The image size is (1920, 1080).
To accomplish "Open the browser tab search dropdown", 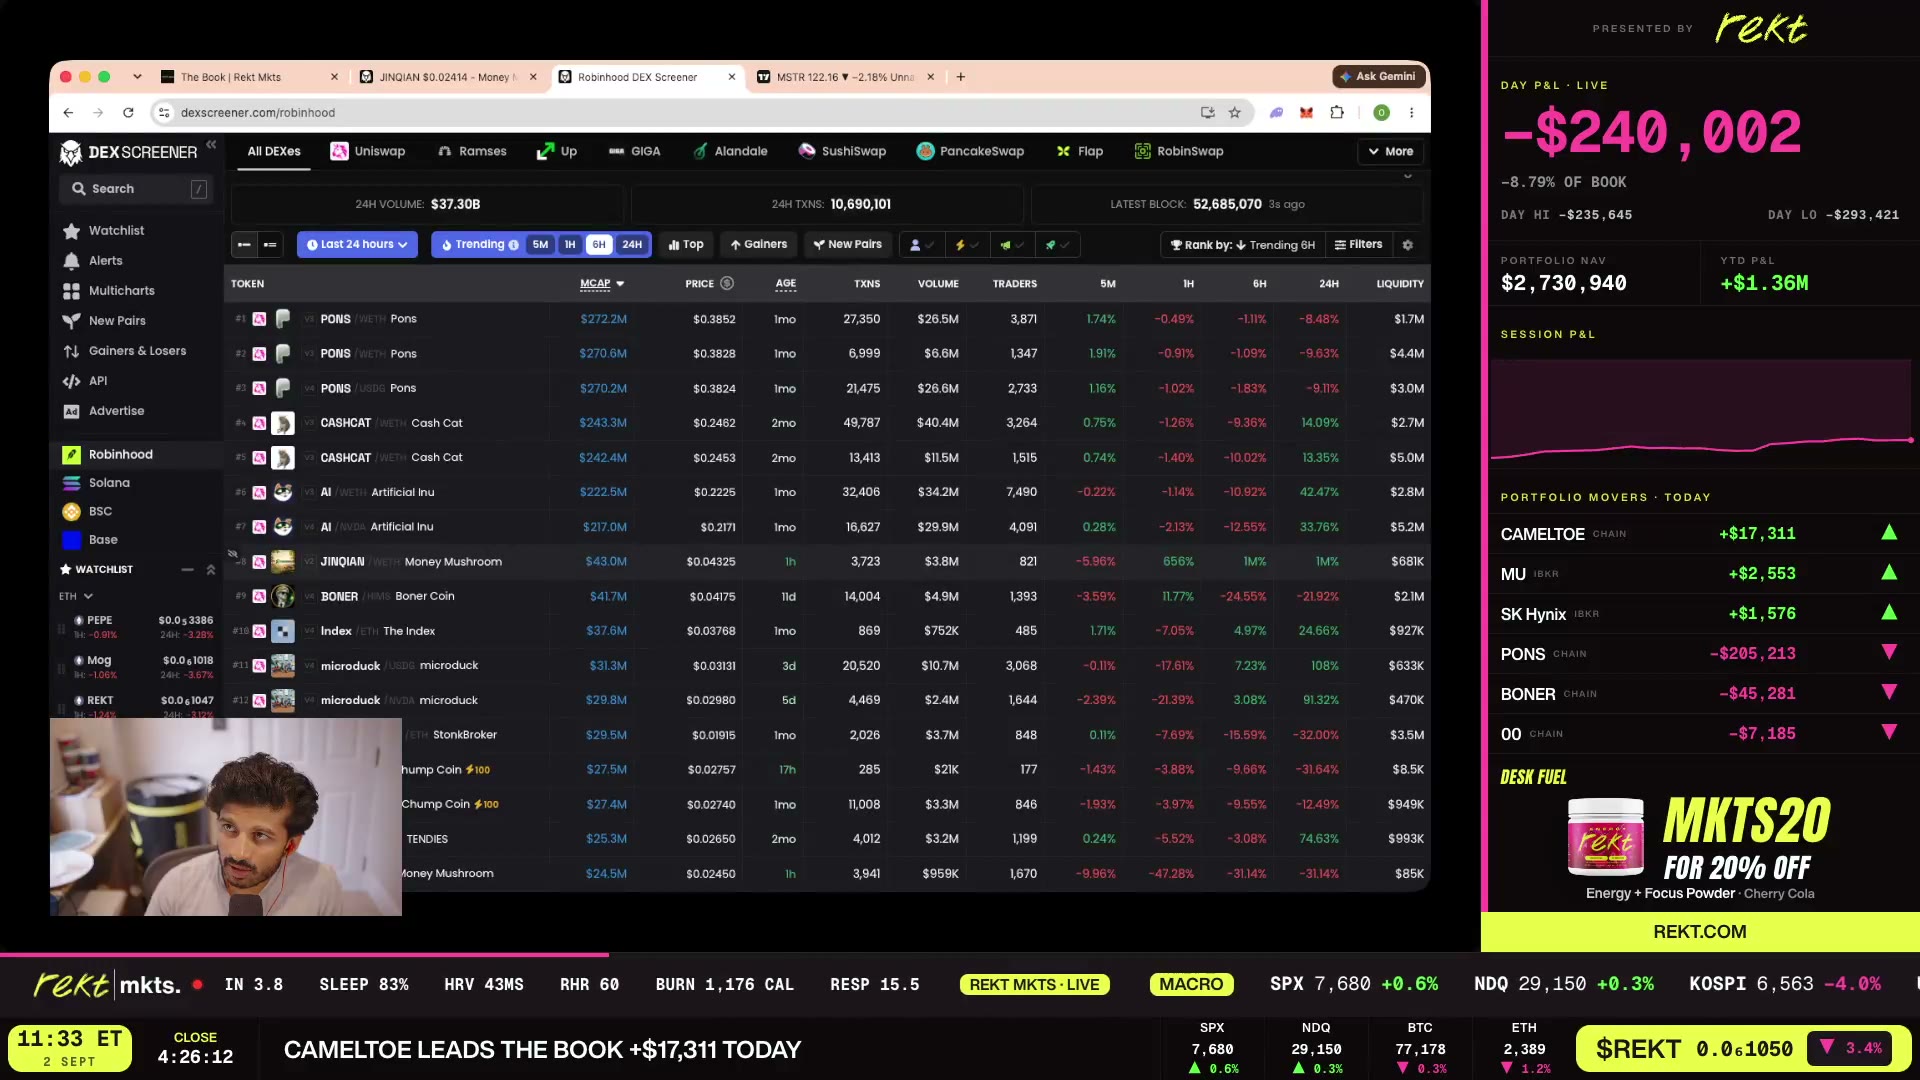I will pyautogui.click(x=137, y=77).
